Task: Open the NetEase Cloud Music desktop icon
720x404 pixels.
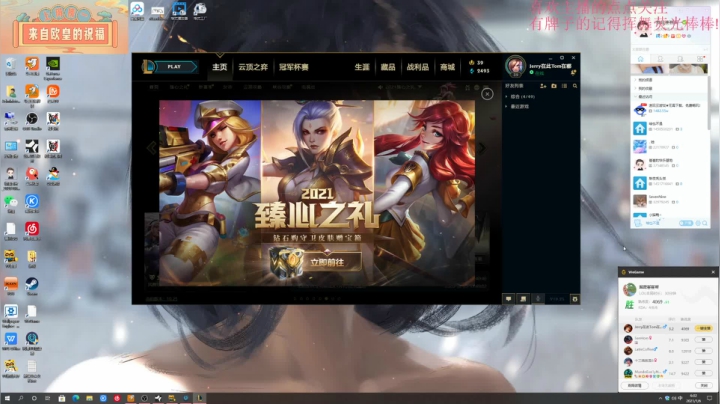Action: (x=32, y=231)
